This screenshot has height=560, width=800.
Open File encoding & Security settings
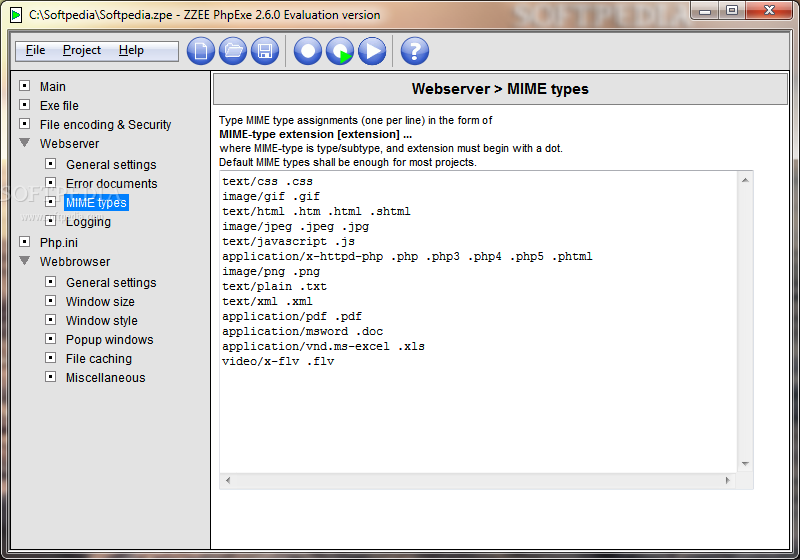pos(106,124)
